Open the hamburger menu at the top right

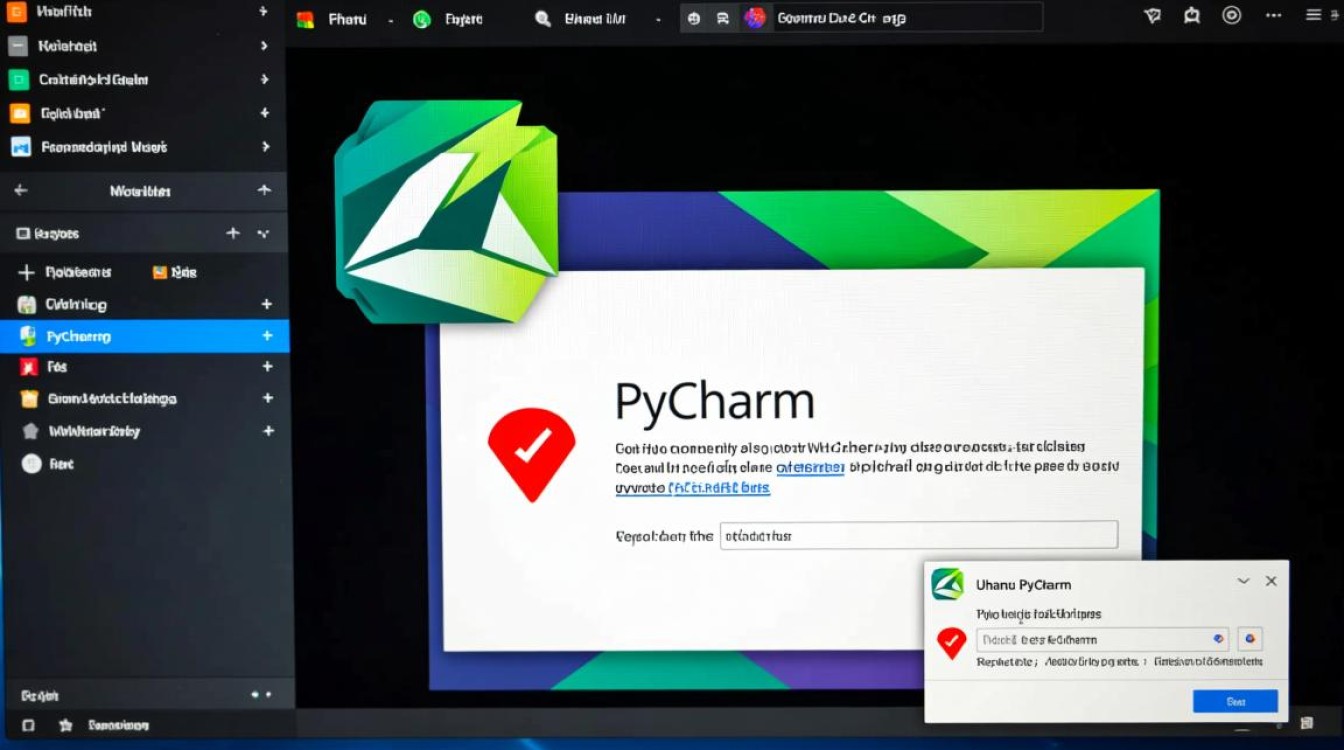pyautogui.click(x=1314, y=15)
